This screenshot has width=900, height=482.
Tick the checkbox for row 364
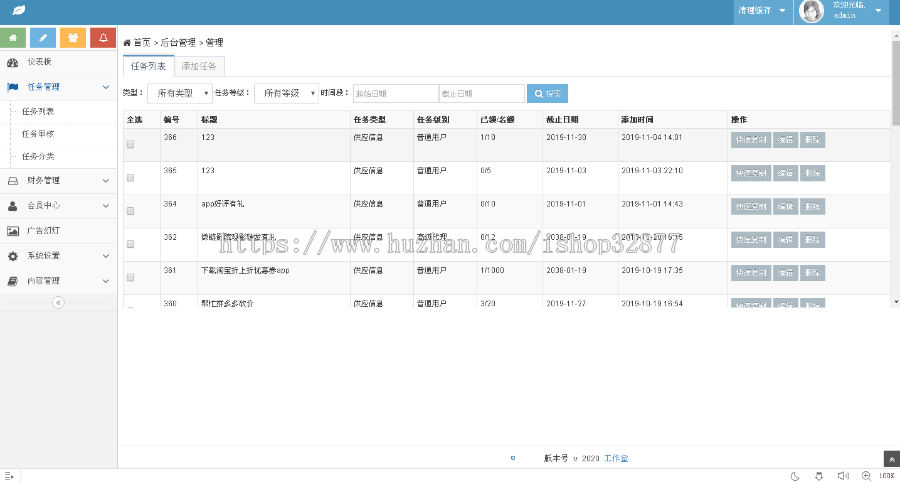point(130,211)
